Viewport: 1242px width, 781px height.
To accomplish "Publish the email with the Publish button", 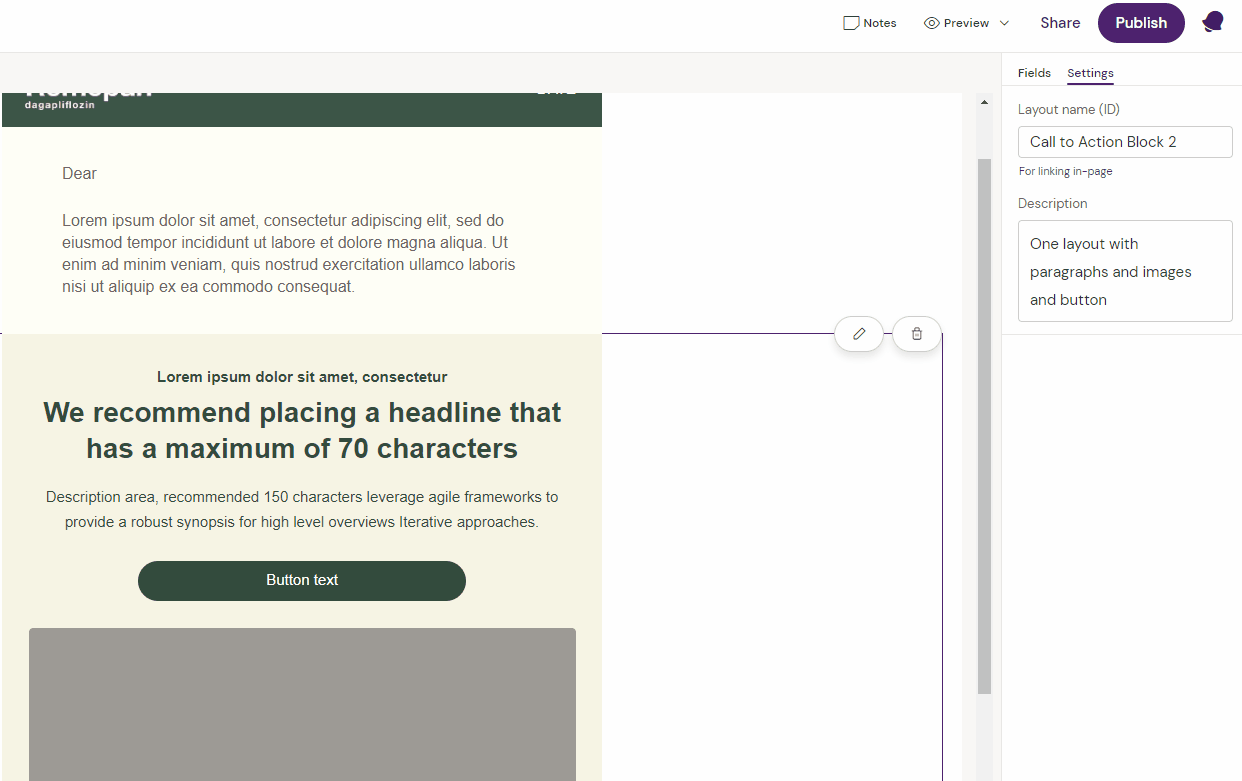I will tap(1140, 23).
